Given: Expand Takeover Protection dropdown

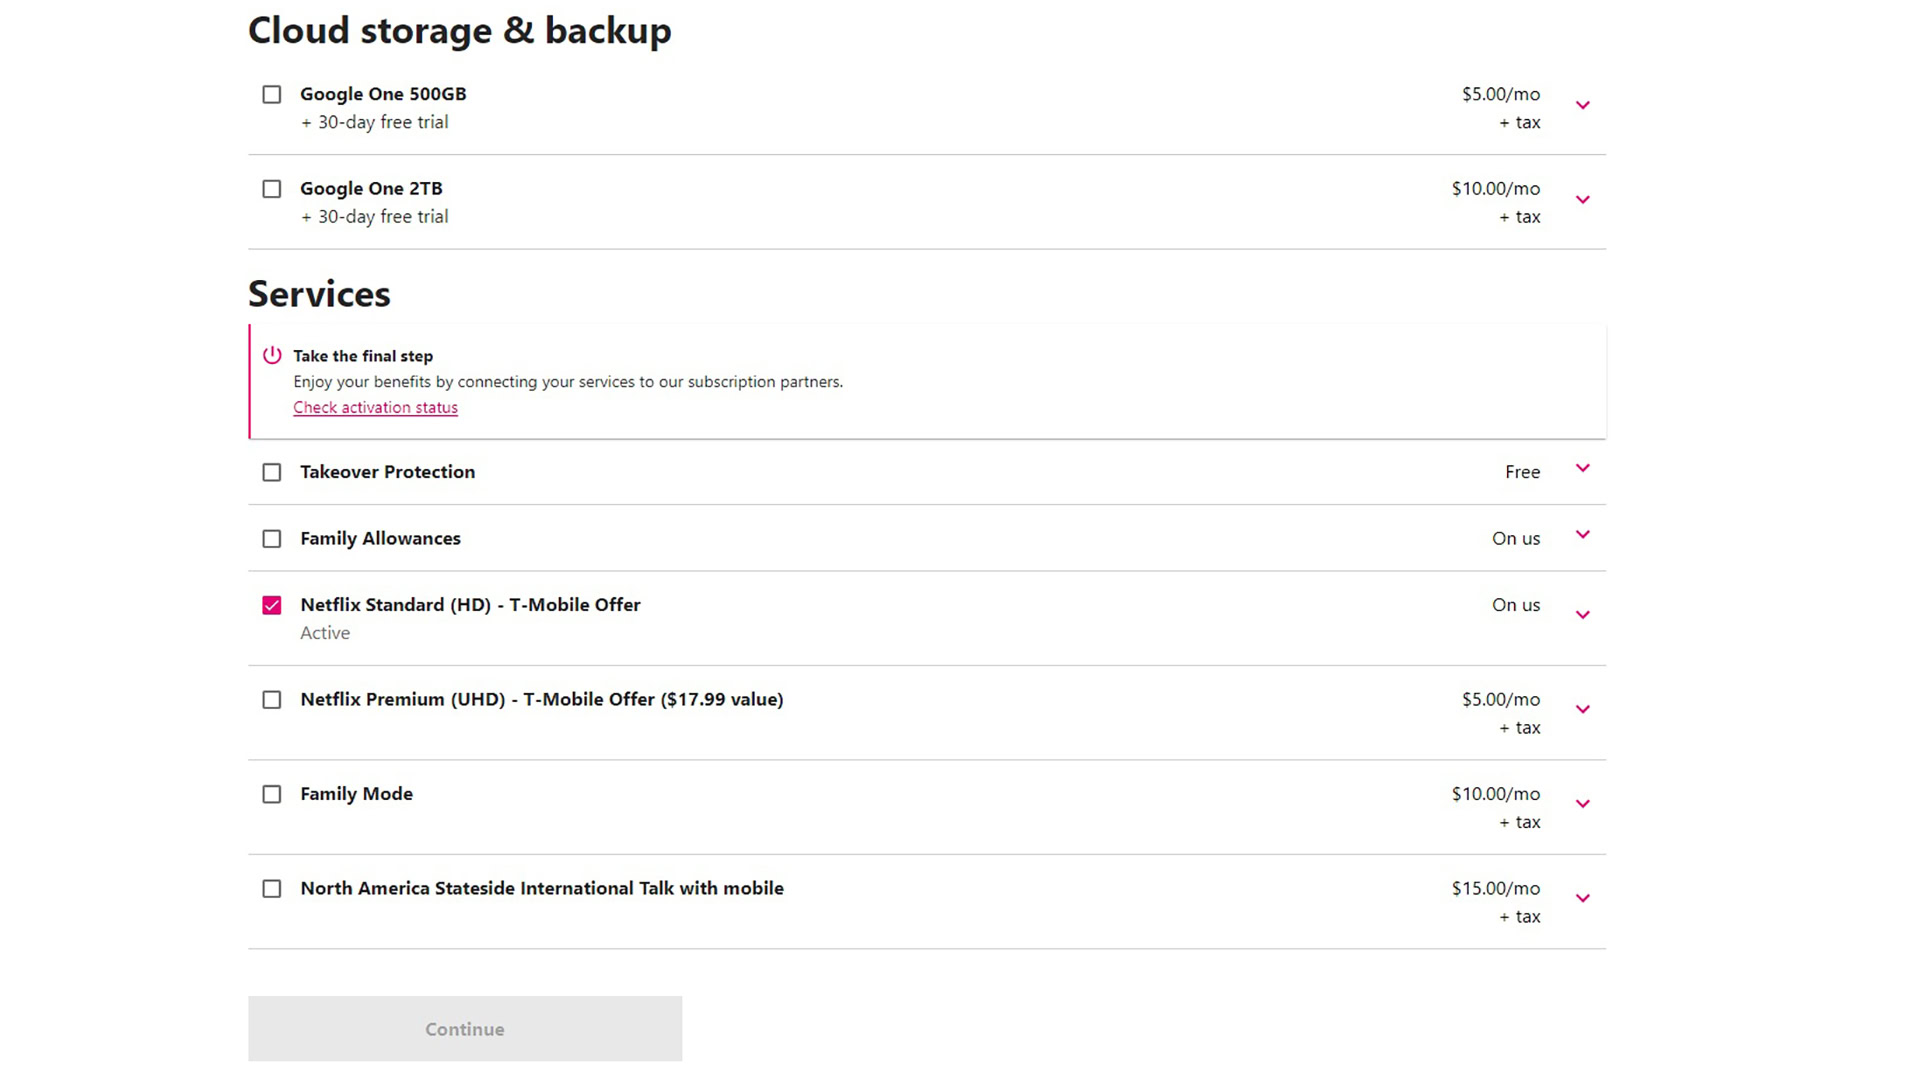Looking at the screenshot, I should click(x=1584, y=471).
